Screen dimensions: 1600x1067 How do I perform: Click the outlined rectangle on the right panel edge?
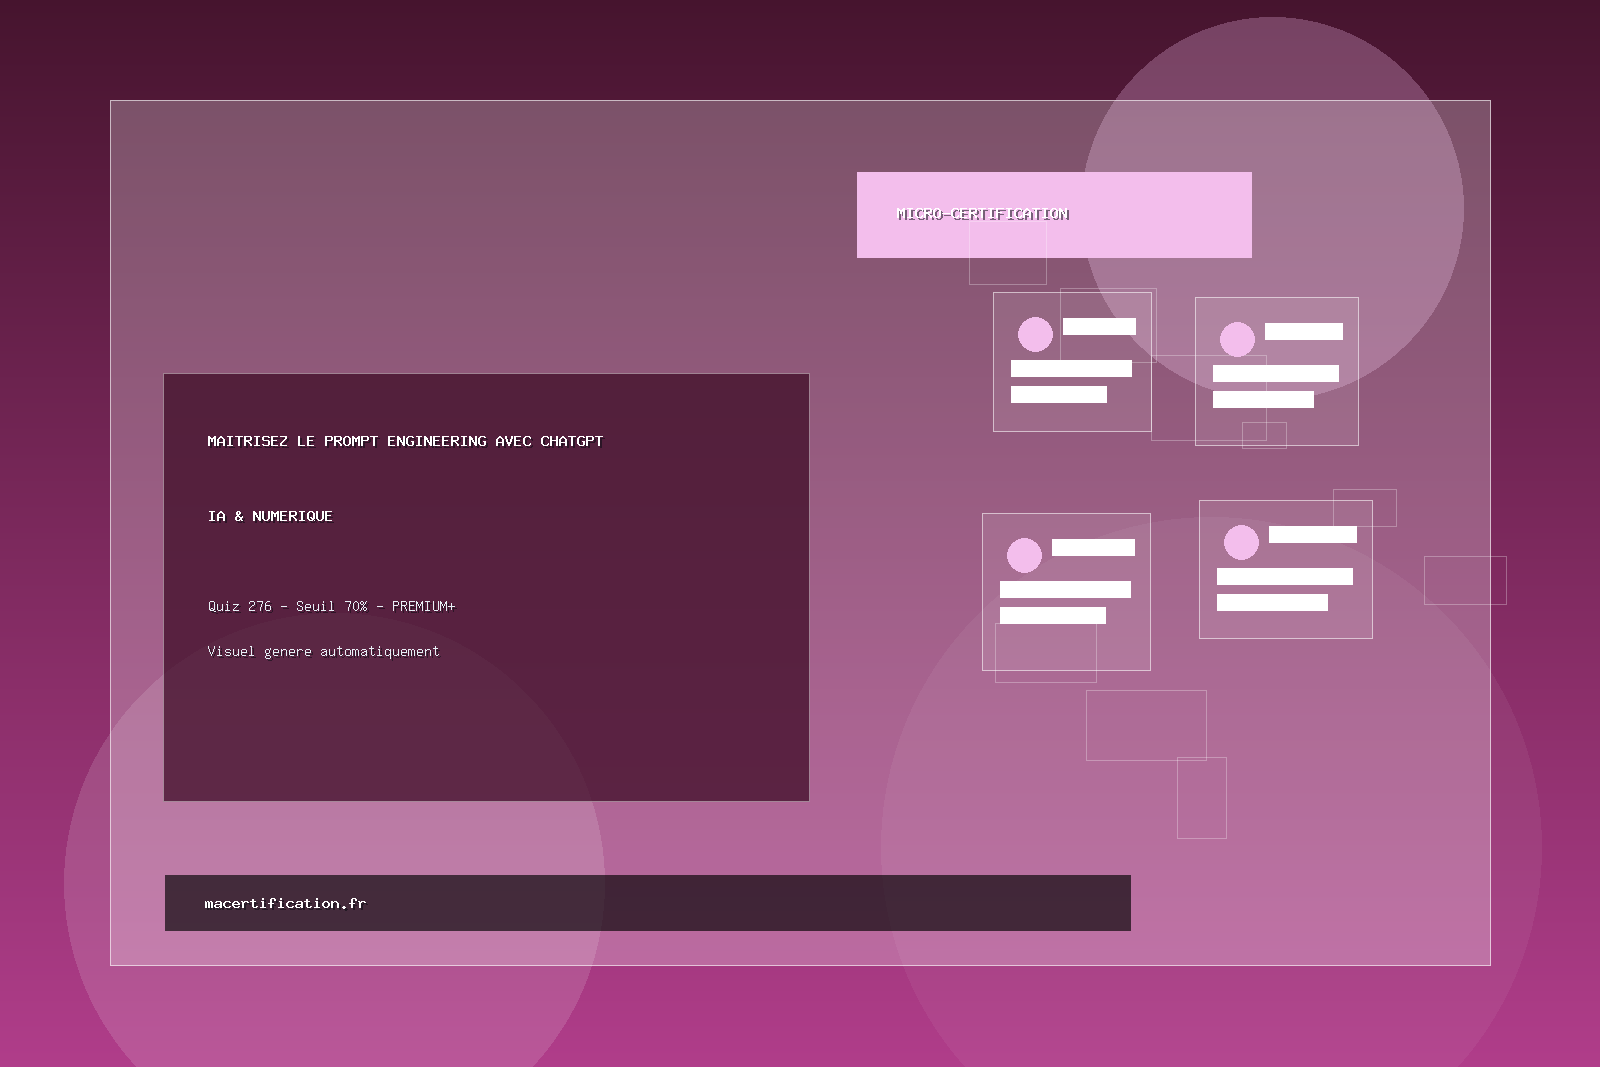pos(1465,580)
